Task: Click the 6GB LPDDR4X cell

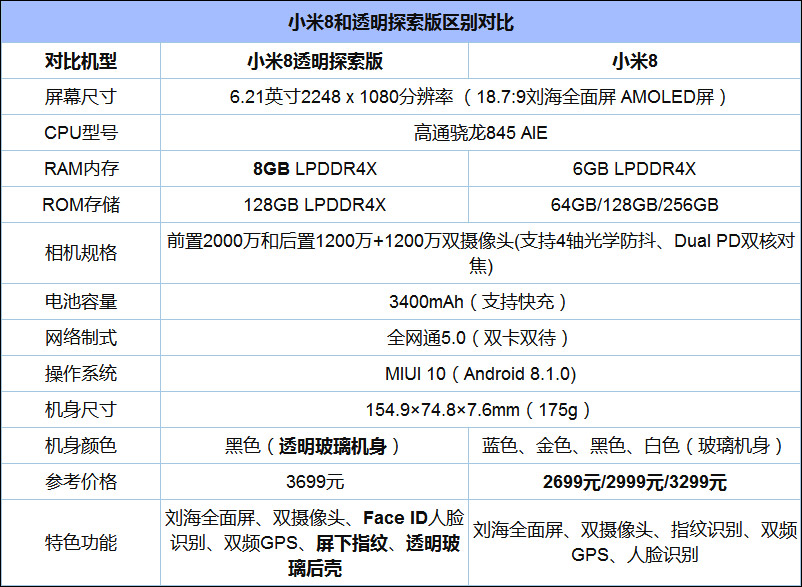Action: click(x=635, y=169)
